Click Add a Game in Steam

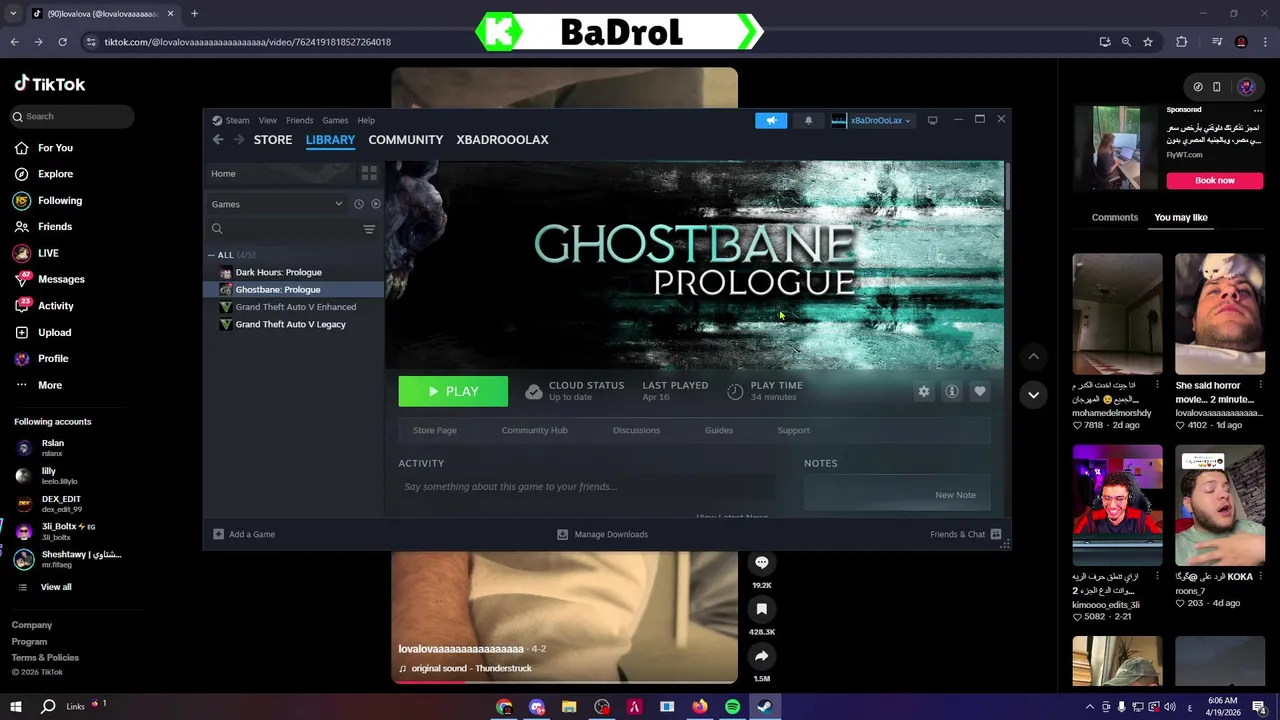[244, 534]
